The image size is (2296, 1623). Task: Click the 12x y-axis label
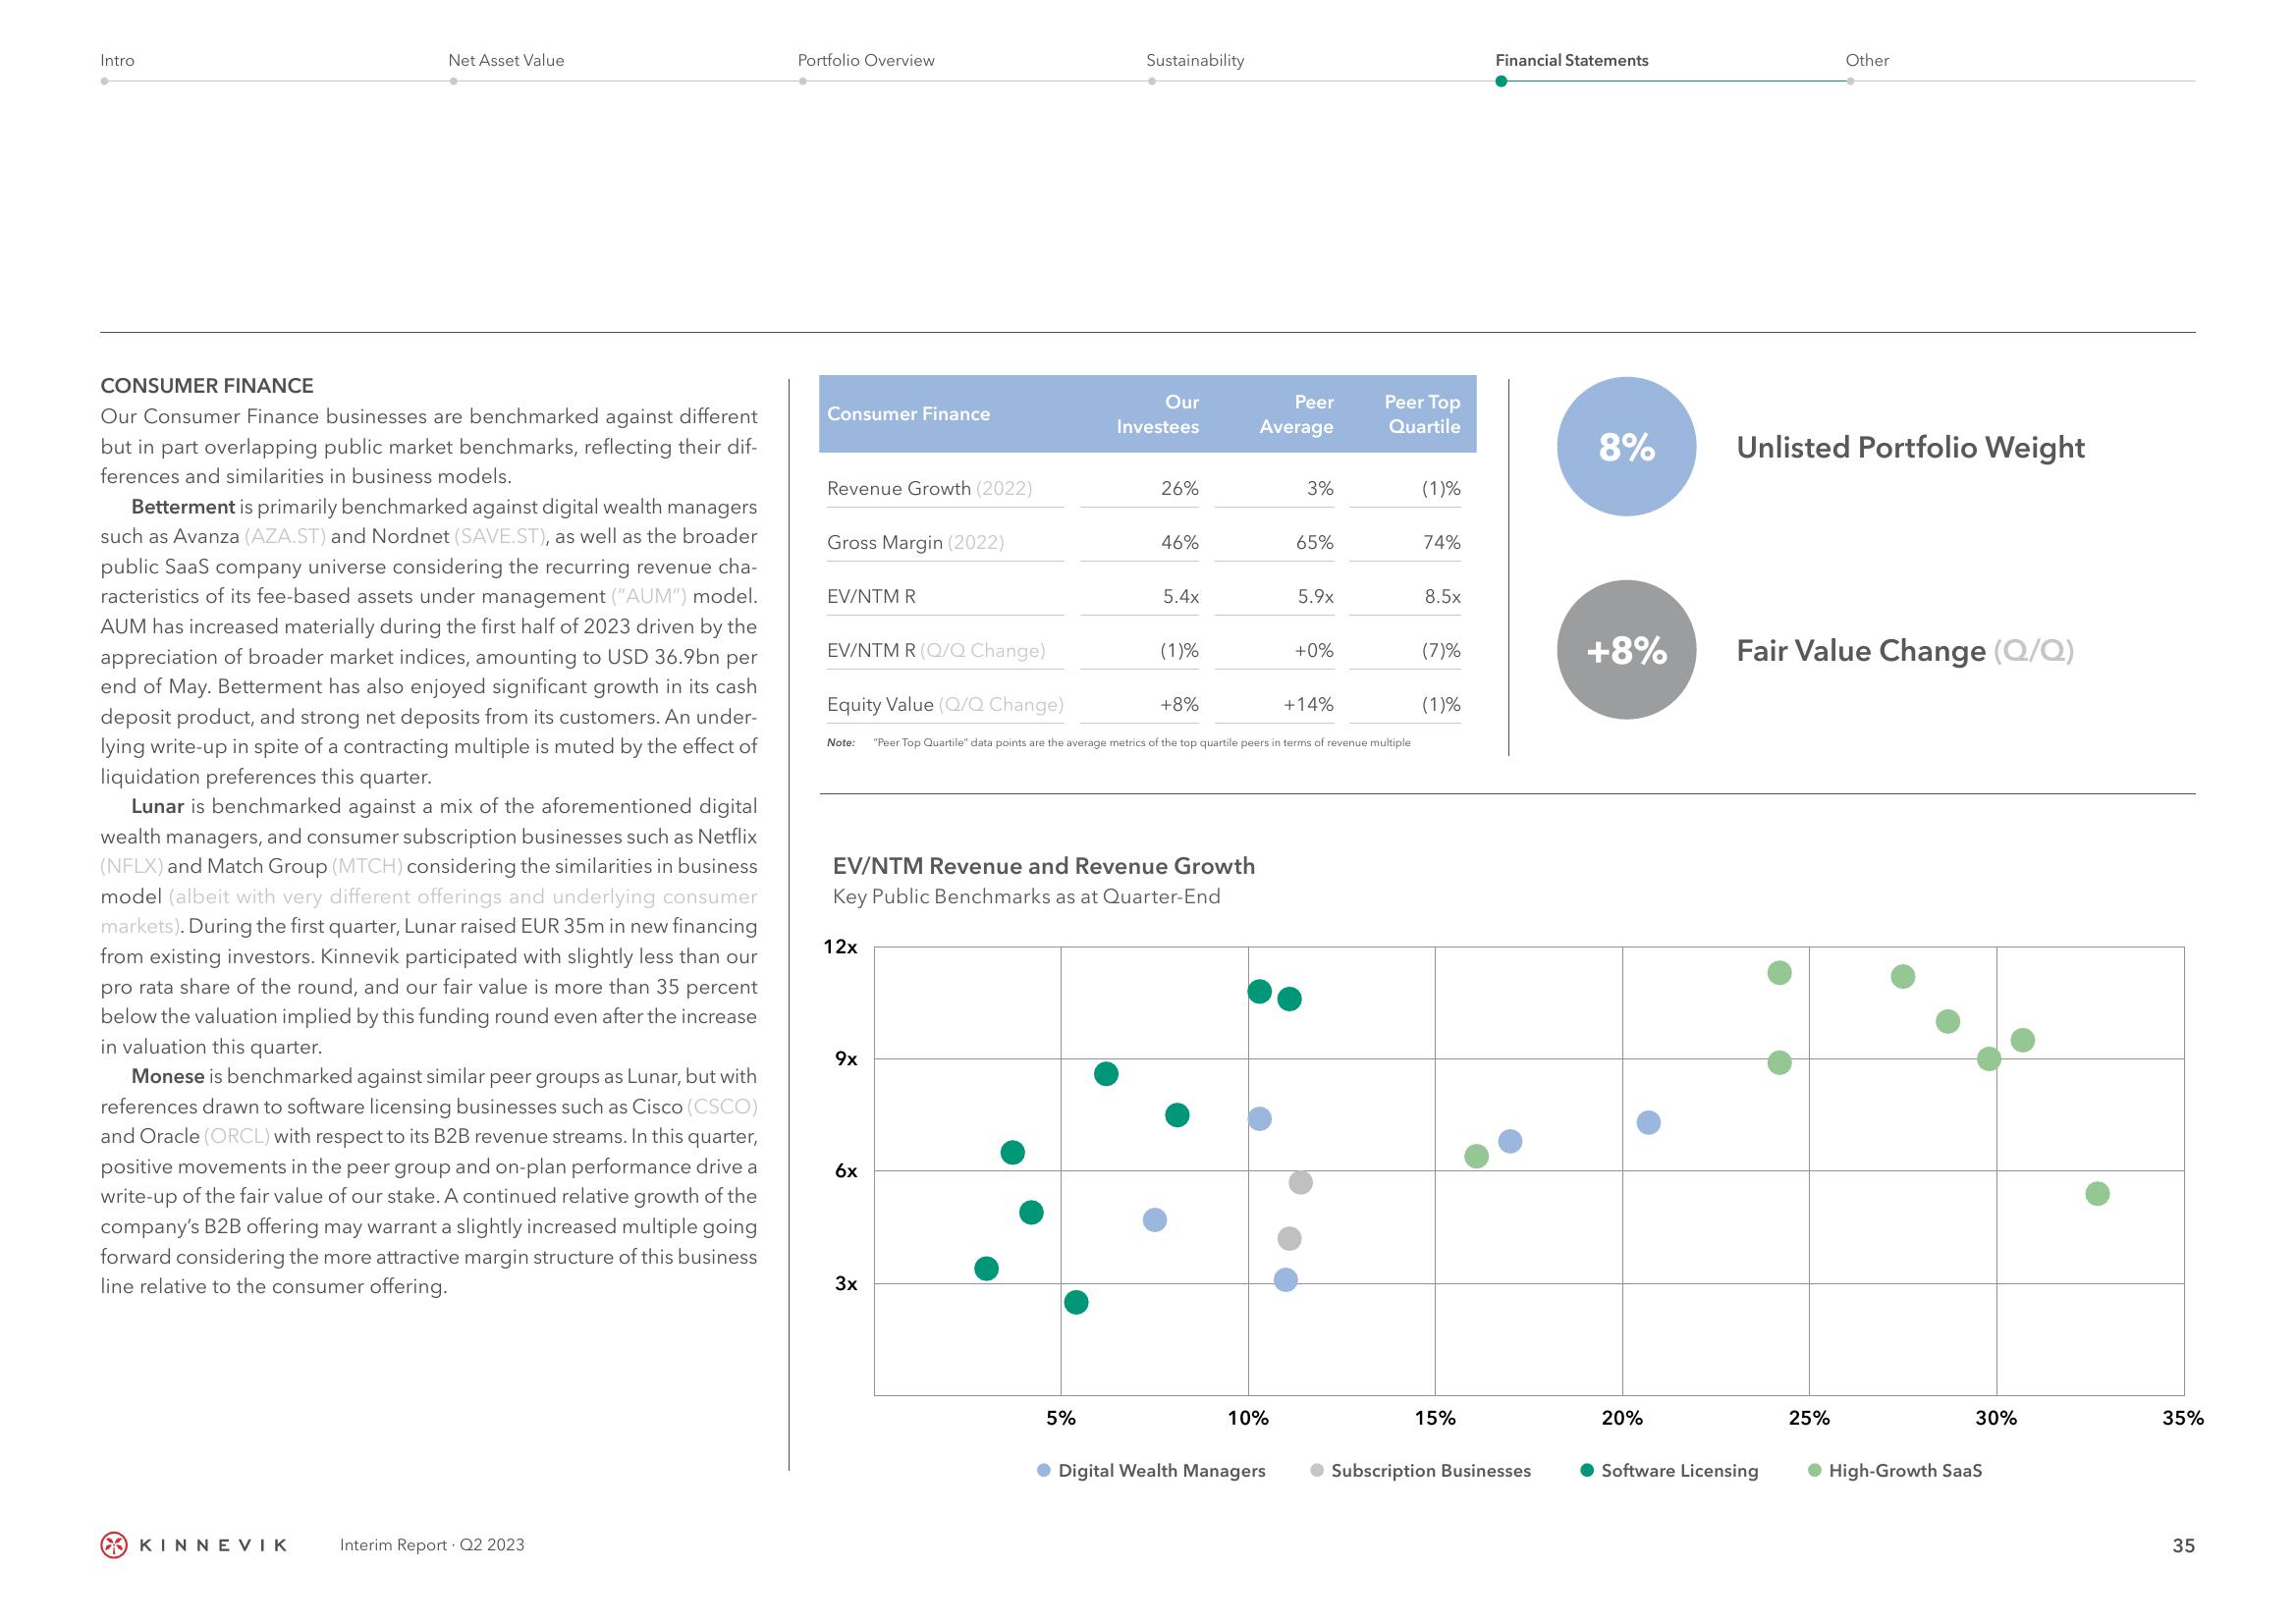pyautogui.click(x=840, y=946)
